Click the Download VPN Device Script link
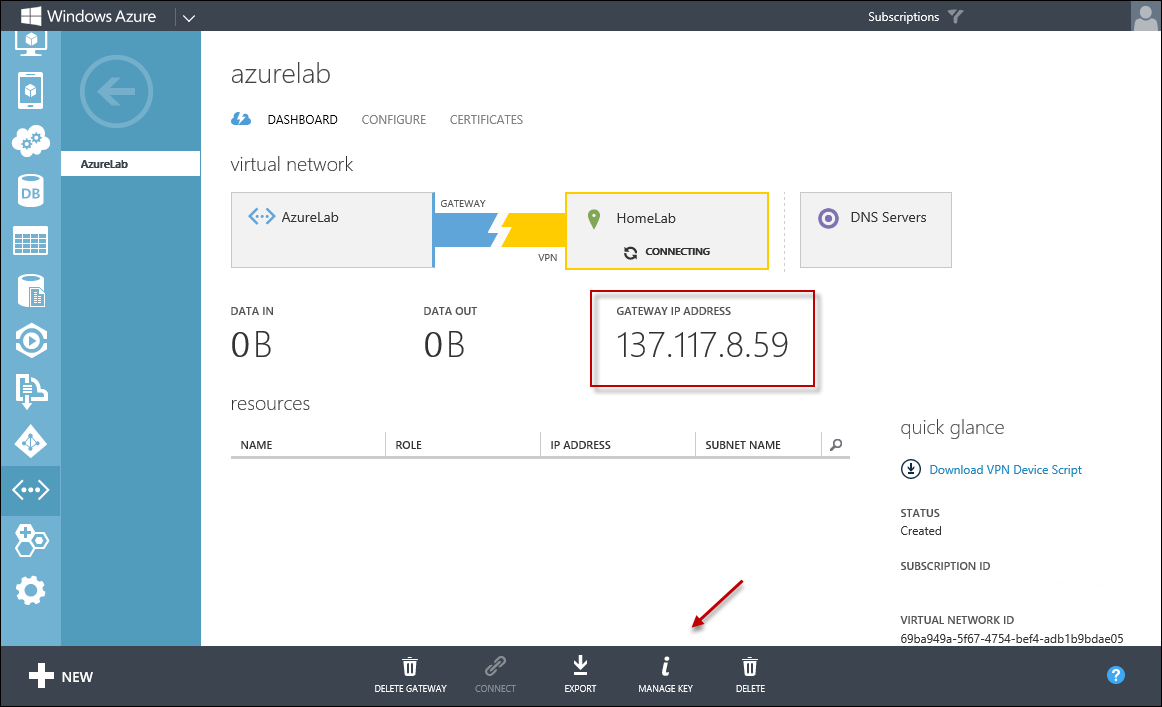Screen dimensions: 1162x707 point(1005,470)
